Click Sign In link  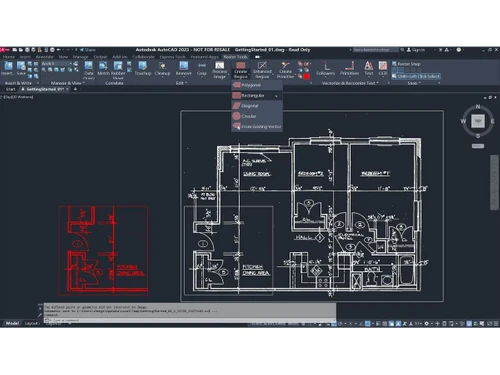pos(418,50)
